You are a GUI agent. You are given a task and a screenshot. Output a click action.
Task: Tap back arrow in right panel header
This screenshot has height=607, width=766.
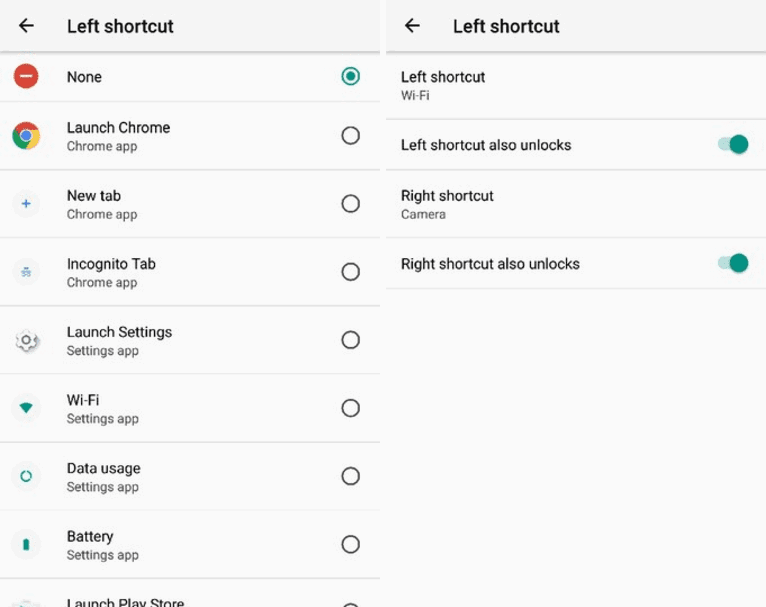pos(412,26)
